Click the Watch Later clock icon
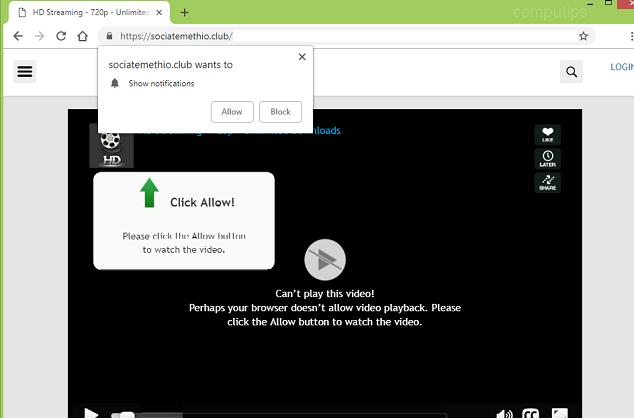Image resolution: width=634 pixels, height=418 pixels. point(547,159)
